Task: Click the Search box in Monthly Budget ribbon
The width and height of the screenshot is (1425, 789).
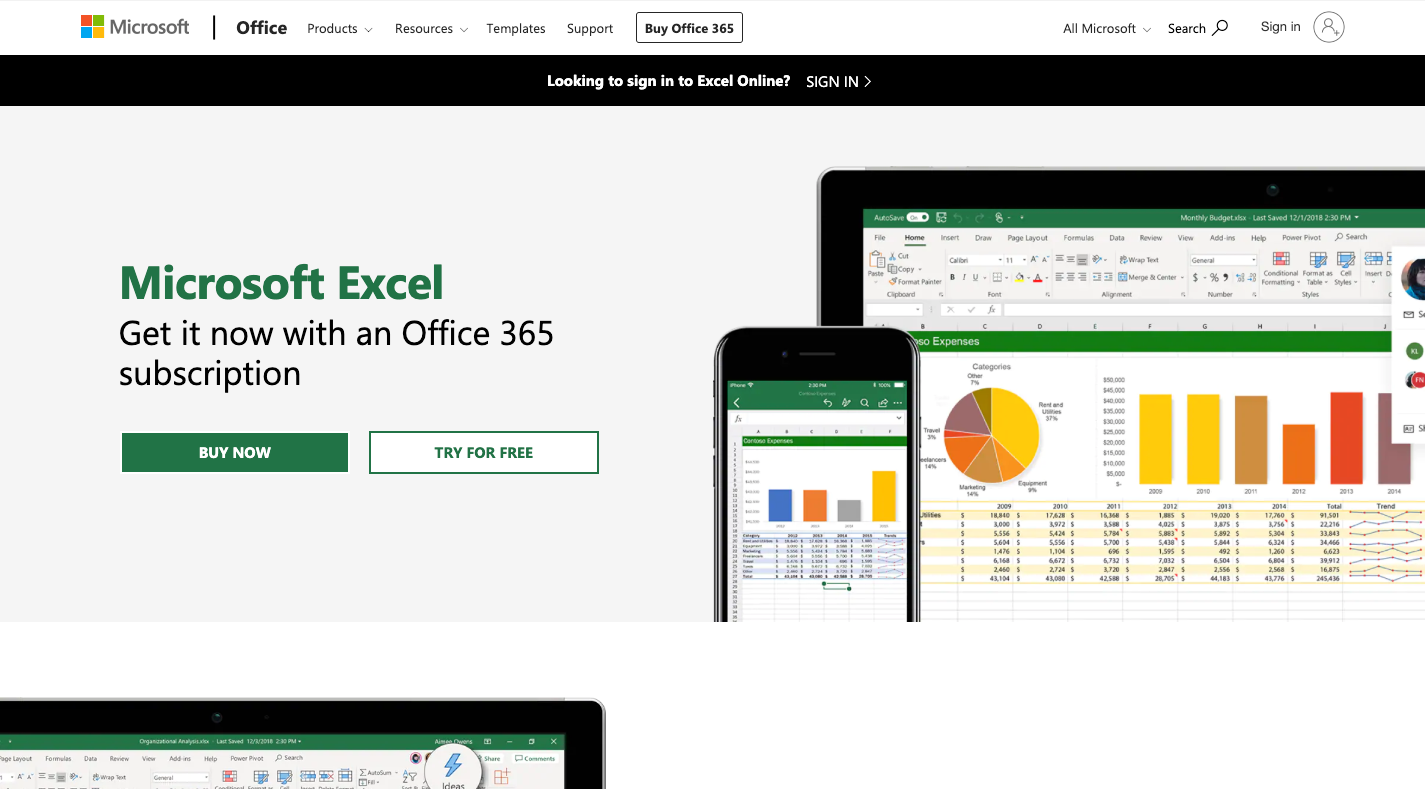Action: click(1351, 238)
